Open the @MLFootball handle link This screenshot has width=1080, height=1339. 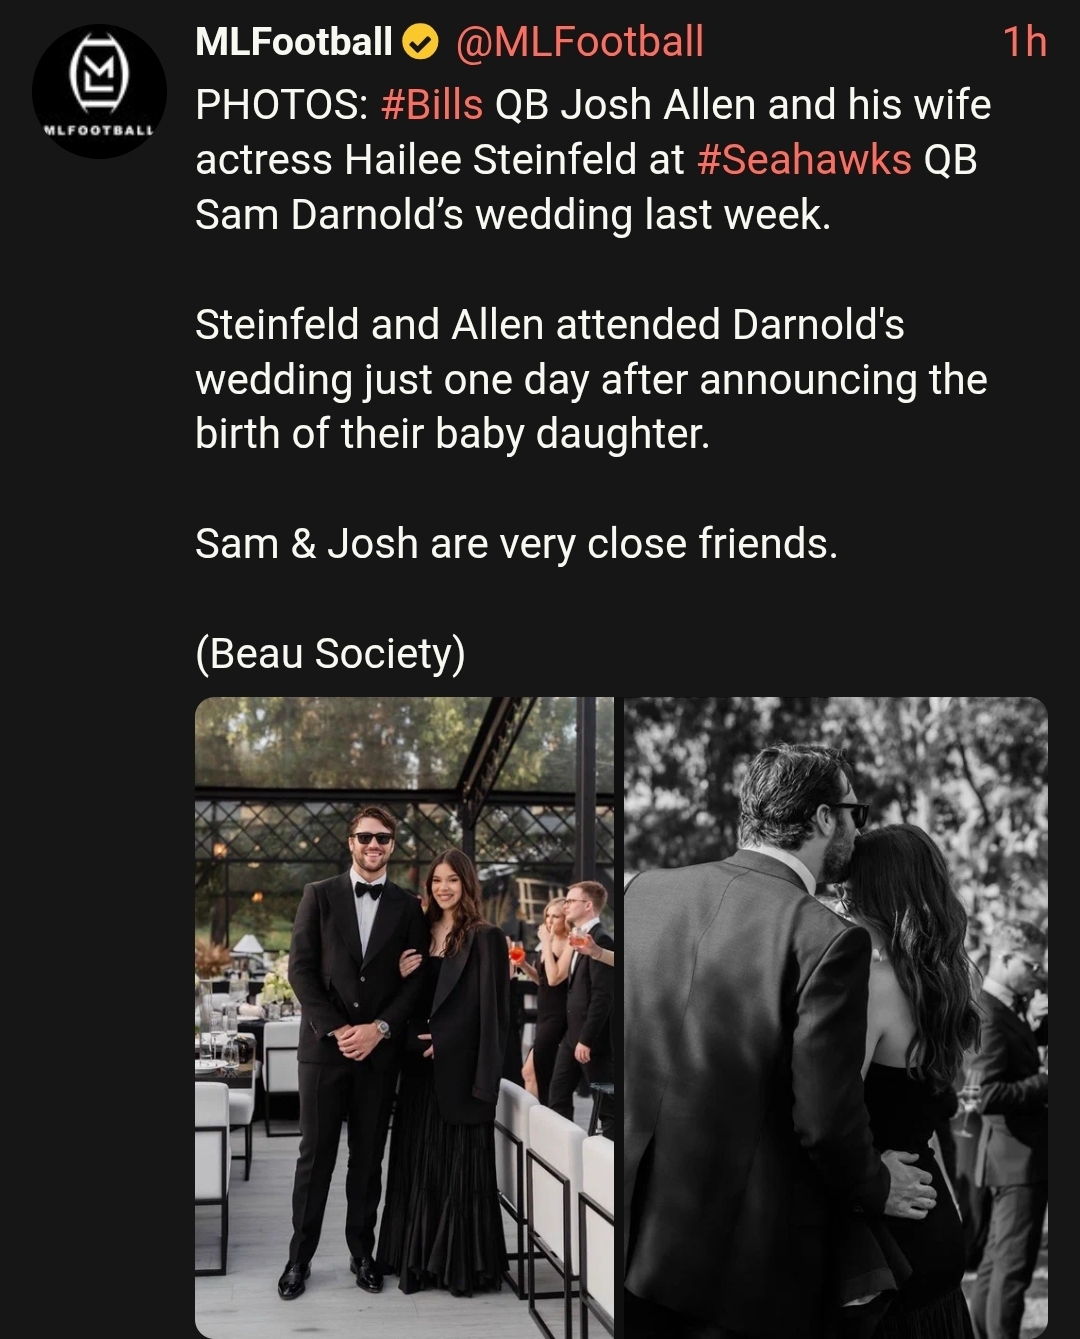[x=580, y=42]
